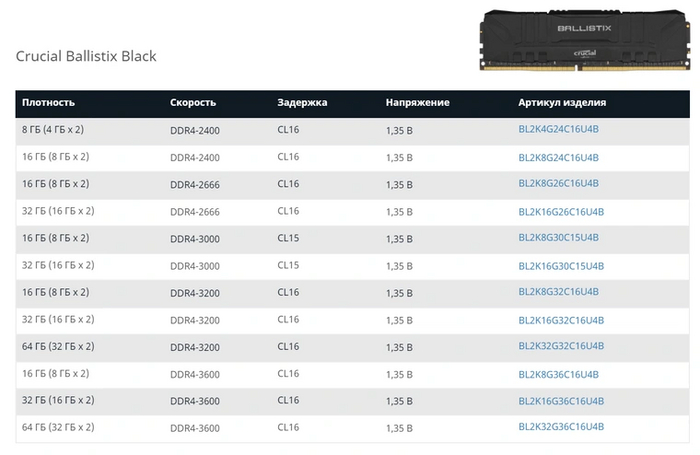This screenshot has width=700, height=455.
Task: Open the BL2K16G30C15U4B product link
Action: 561,266
